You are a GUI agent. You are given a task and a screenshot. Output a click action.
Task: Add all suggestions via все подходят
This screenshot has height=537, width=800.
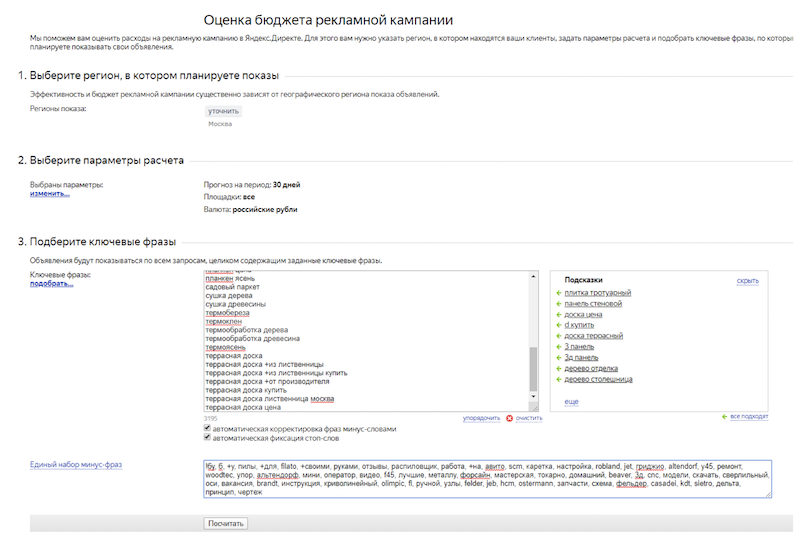[749, 417]
